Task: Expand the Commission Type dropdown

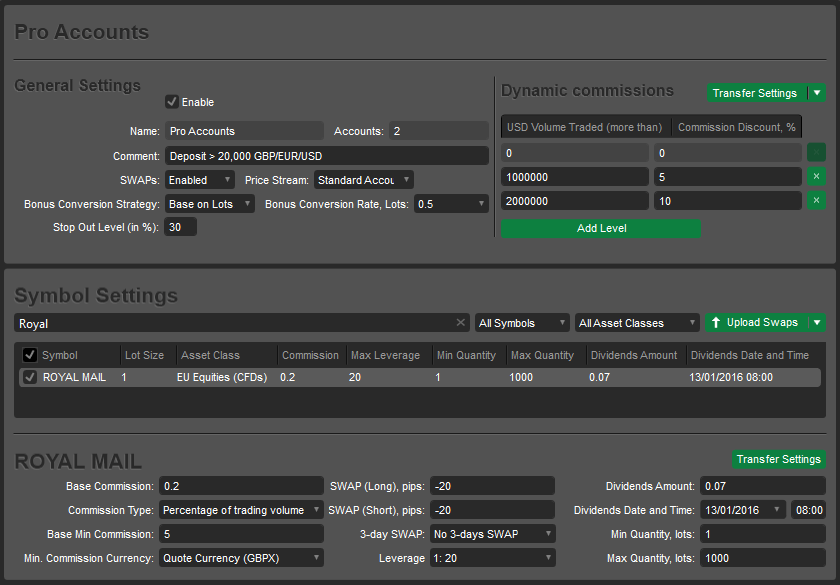Action: coord(242,510)
